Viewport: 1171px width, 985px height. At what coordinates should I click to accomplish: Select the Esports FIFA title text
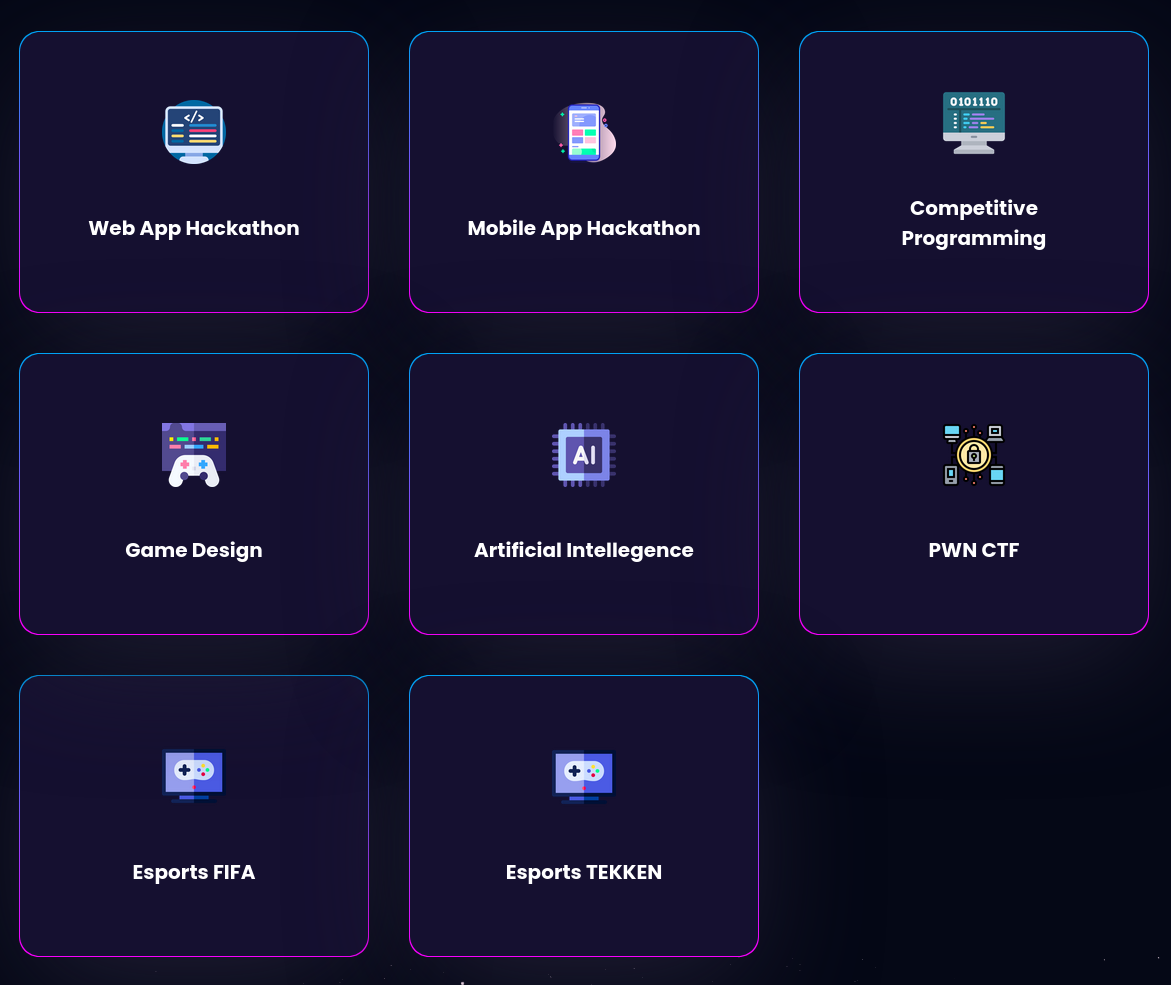click(x=194, y=872)
